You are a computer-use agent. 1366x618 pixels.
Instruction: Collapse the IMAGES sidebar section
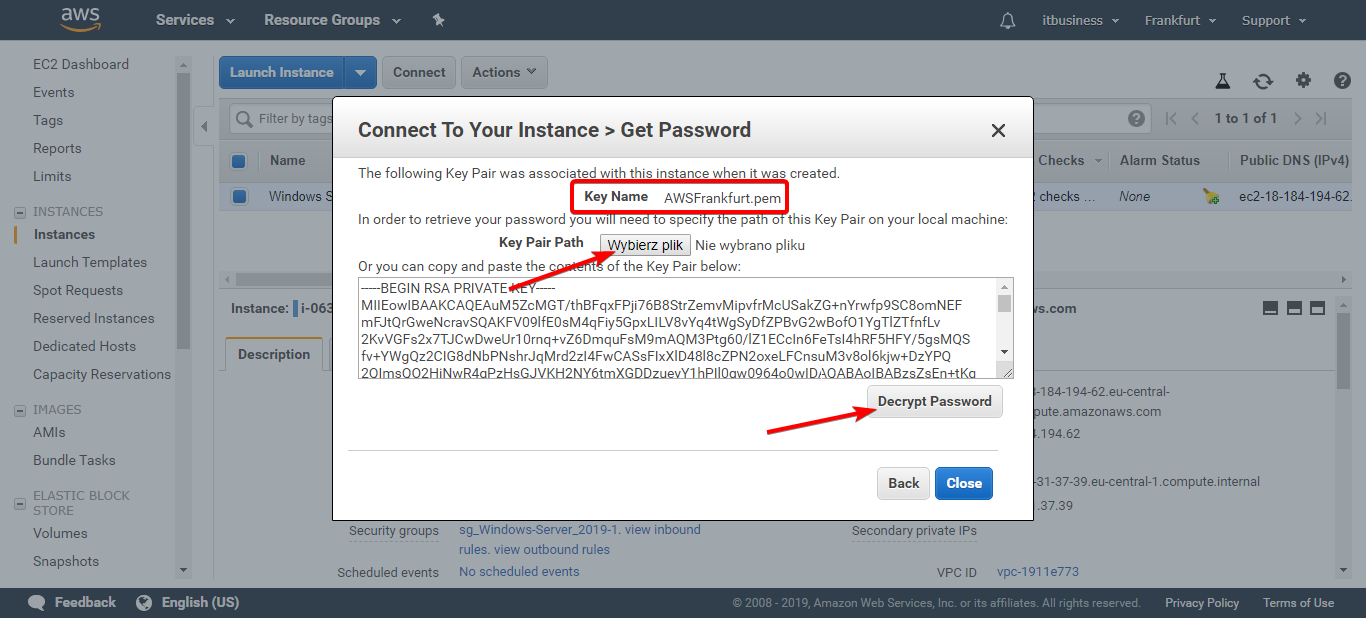click(19, 410)
